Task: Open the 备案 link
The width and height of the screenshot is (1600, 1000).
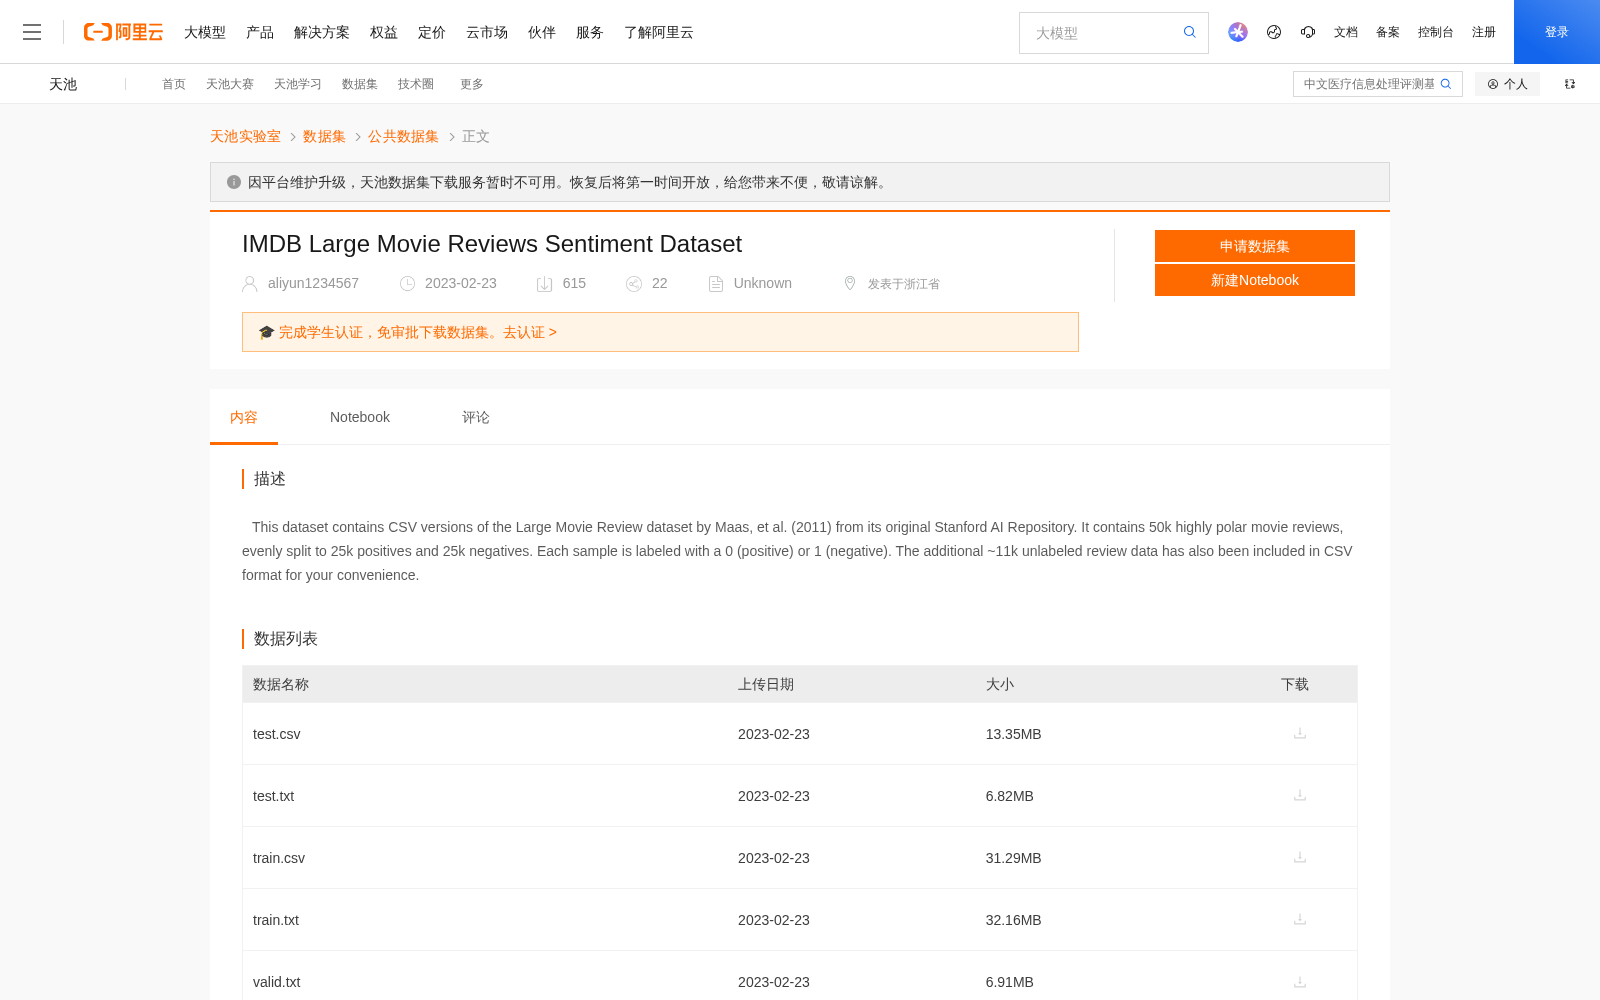Action: [1388, 32]
